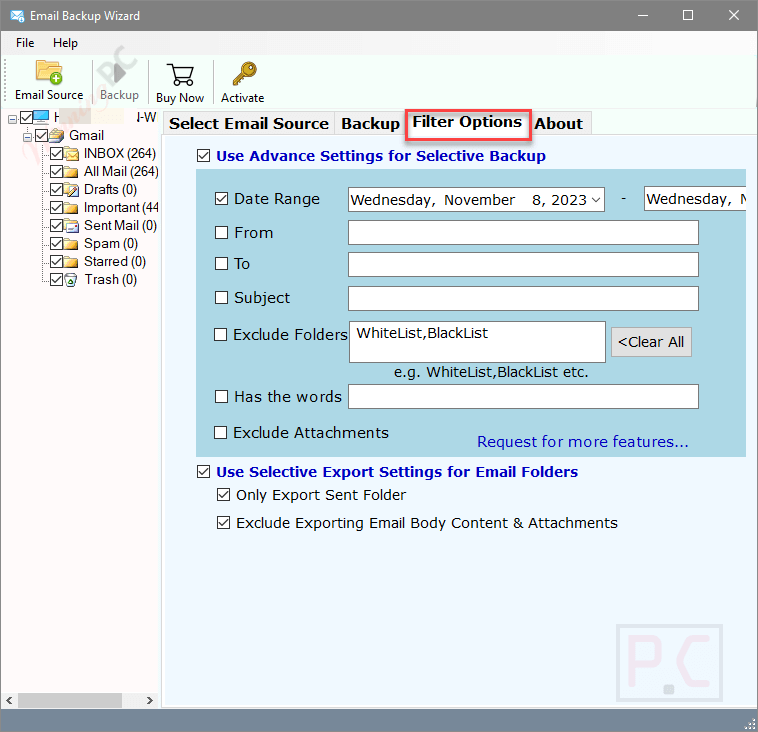The height and width of the screenshot is (732, 758).
Task: Click the Activate key icon
Action: coord(244,73)
